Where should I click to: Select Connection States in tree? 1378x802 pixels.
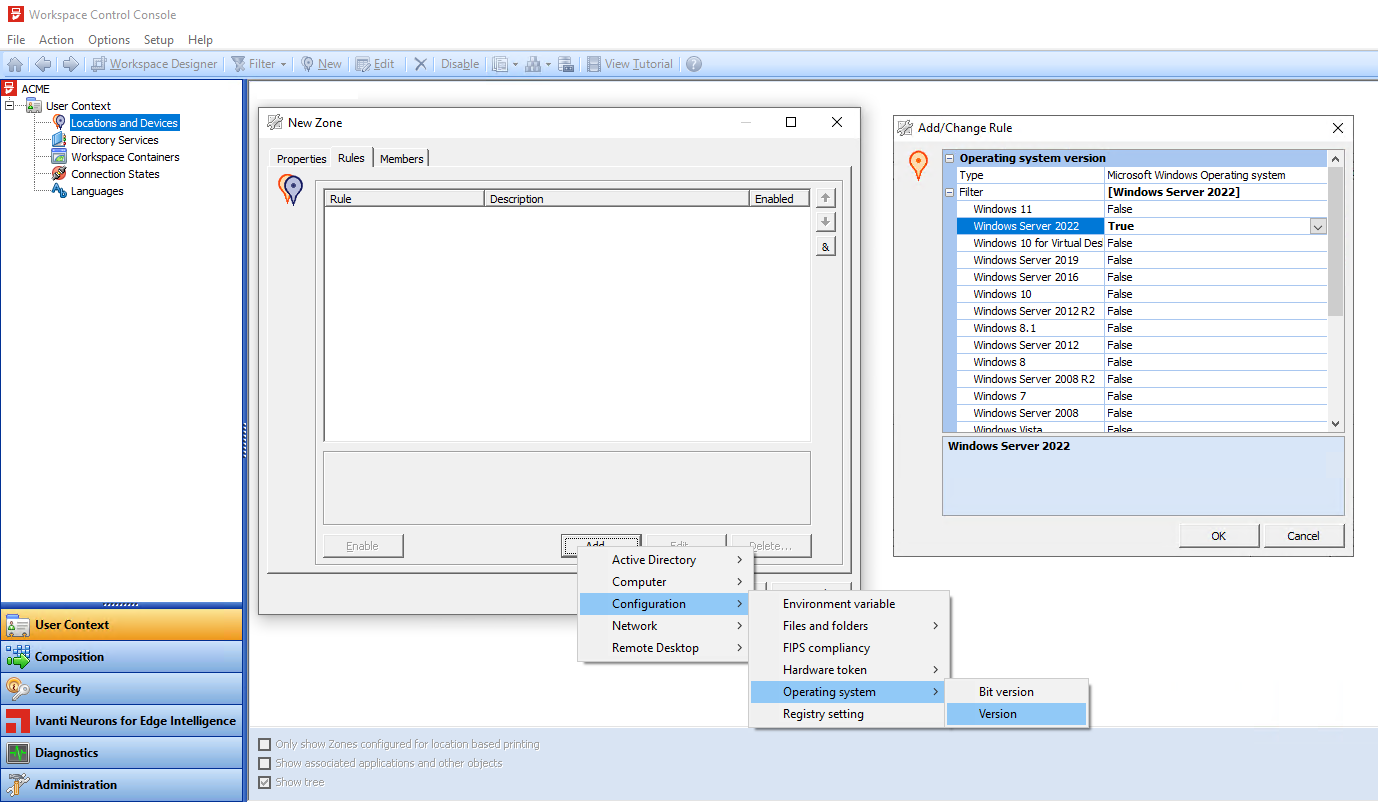(115, 174)
